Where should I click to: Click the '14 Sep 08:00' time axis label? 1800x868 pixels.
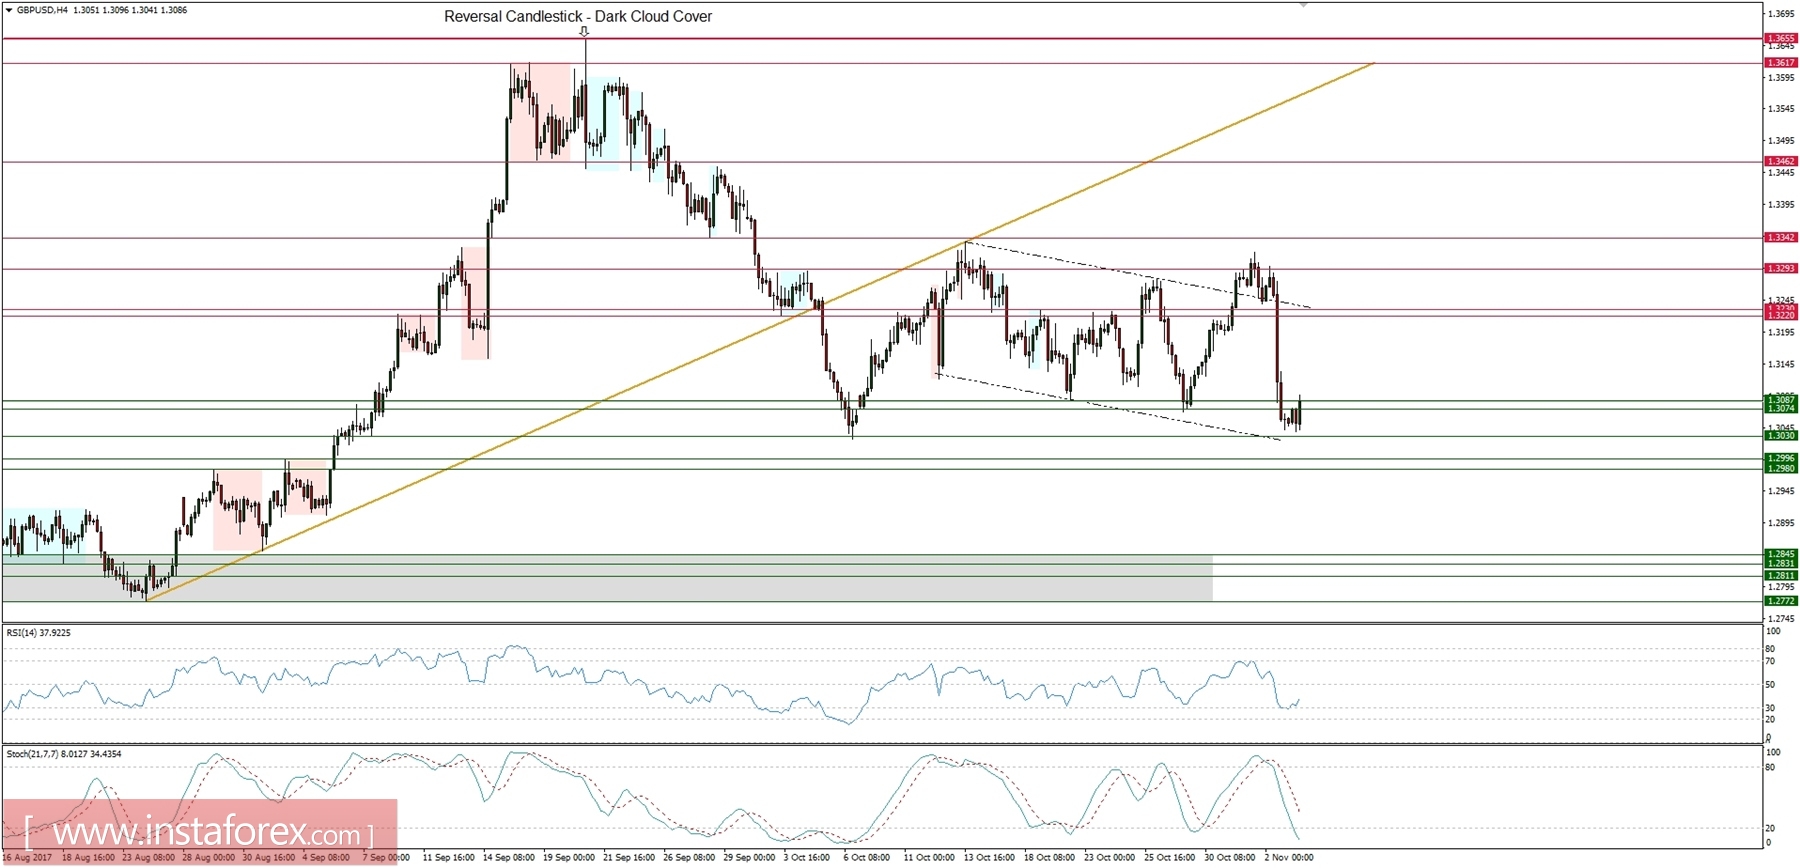pyautogui.click(x=508, y=857)
